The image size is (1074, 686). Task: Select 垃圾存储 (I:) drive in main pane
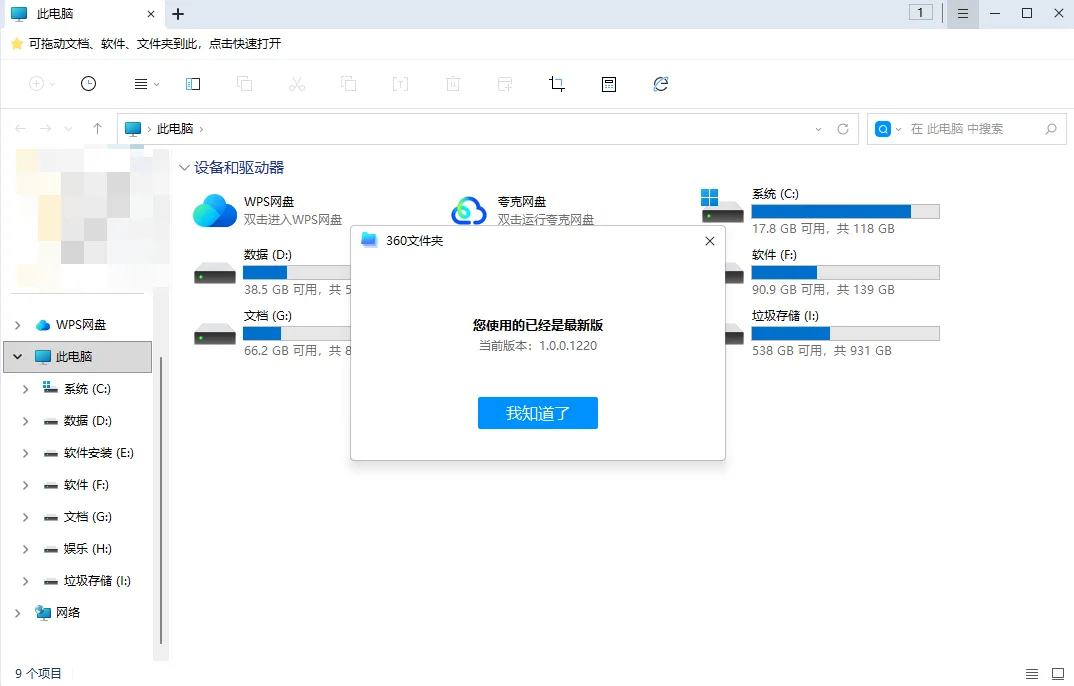pyautogui.click(x=832, y=333)
